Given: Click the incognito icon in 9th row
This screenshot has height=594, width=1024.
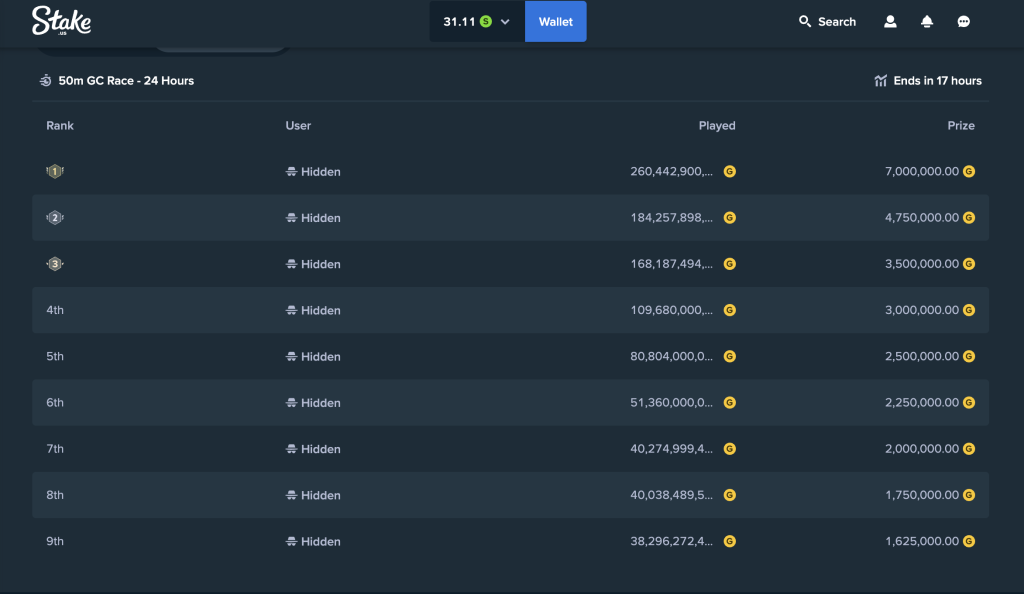Looking at the screenshot, I should pos(291,542).
